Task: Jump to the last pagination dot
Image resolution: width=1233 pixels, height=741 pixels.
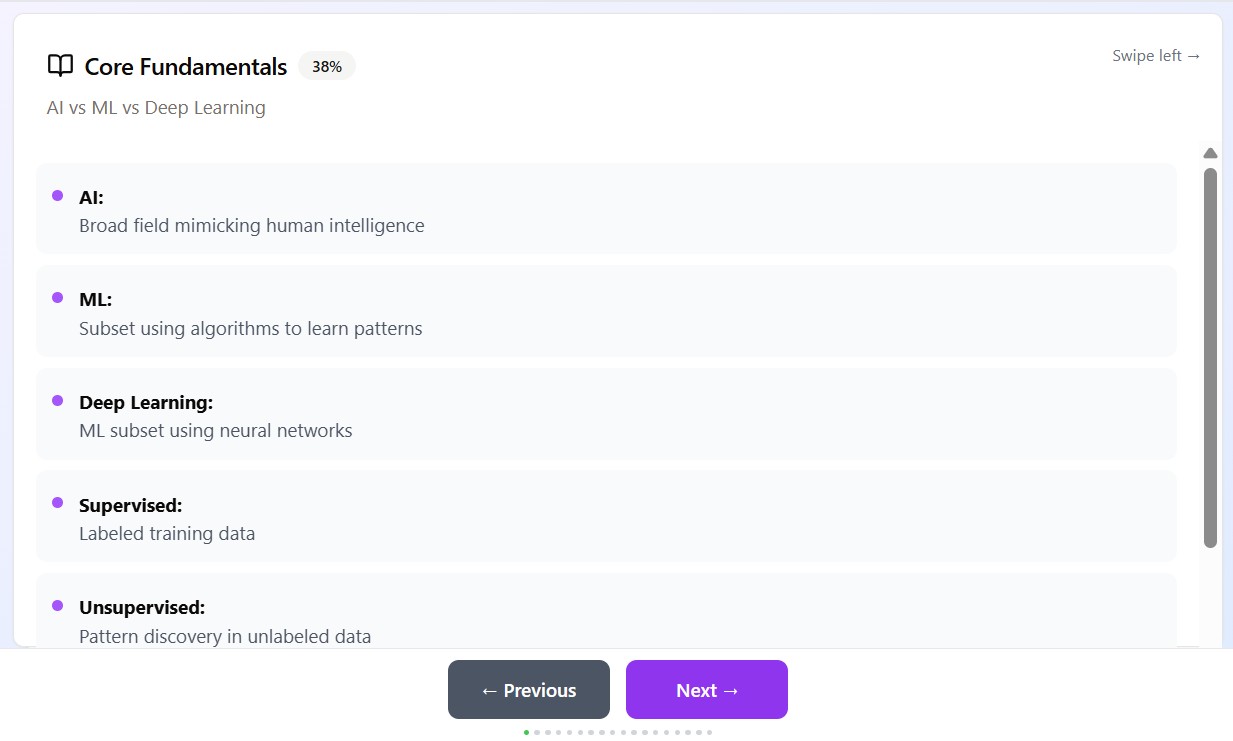Action: (709, 732)
